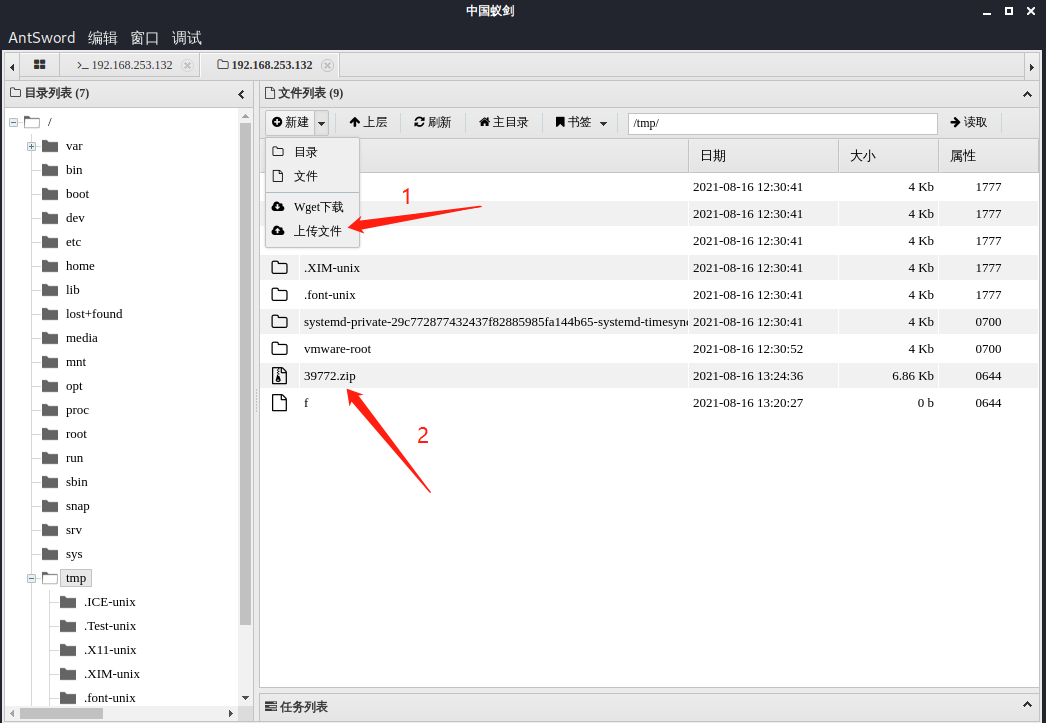Select the lost+found folder in tree
The image size is (1046, 723).
(x=94, y=314)
